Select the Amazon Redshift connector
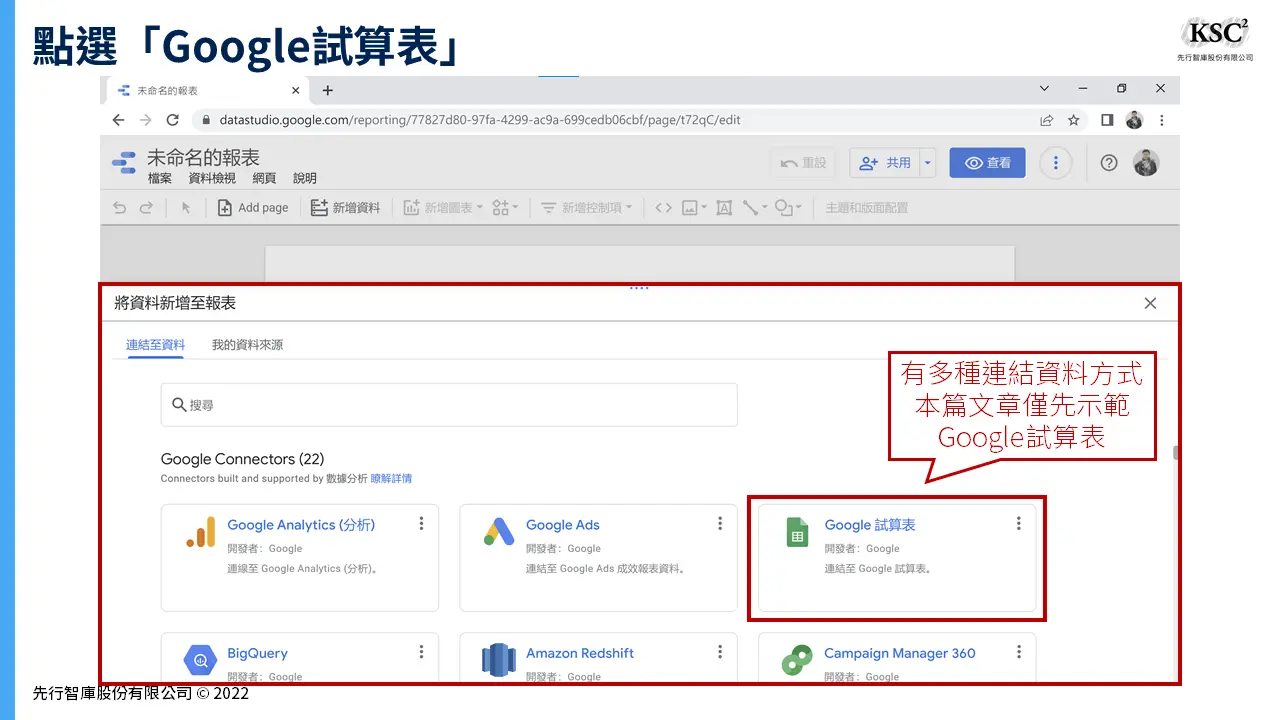Screen dimensions: 1280x720 tap(598, 657)
